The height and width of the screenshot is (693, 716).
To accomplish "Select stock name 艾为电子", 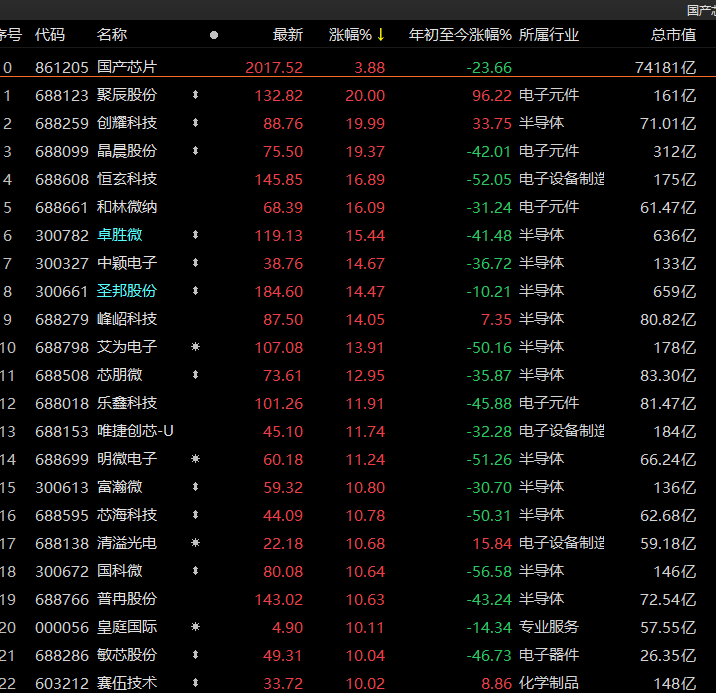I will pos(127,347).
